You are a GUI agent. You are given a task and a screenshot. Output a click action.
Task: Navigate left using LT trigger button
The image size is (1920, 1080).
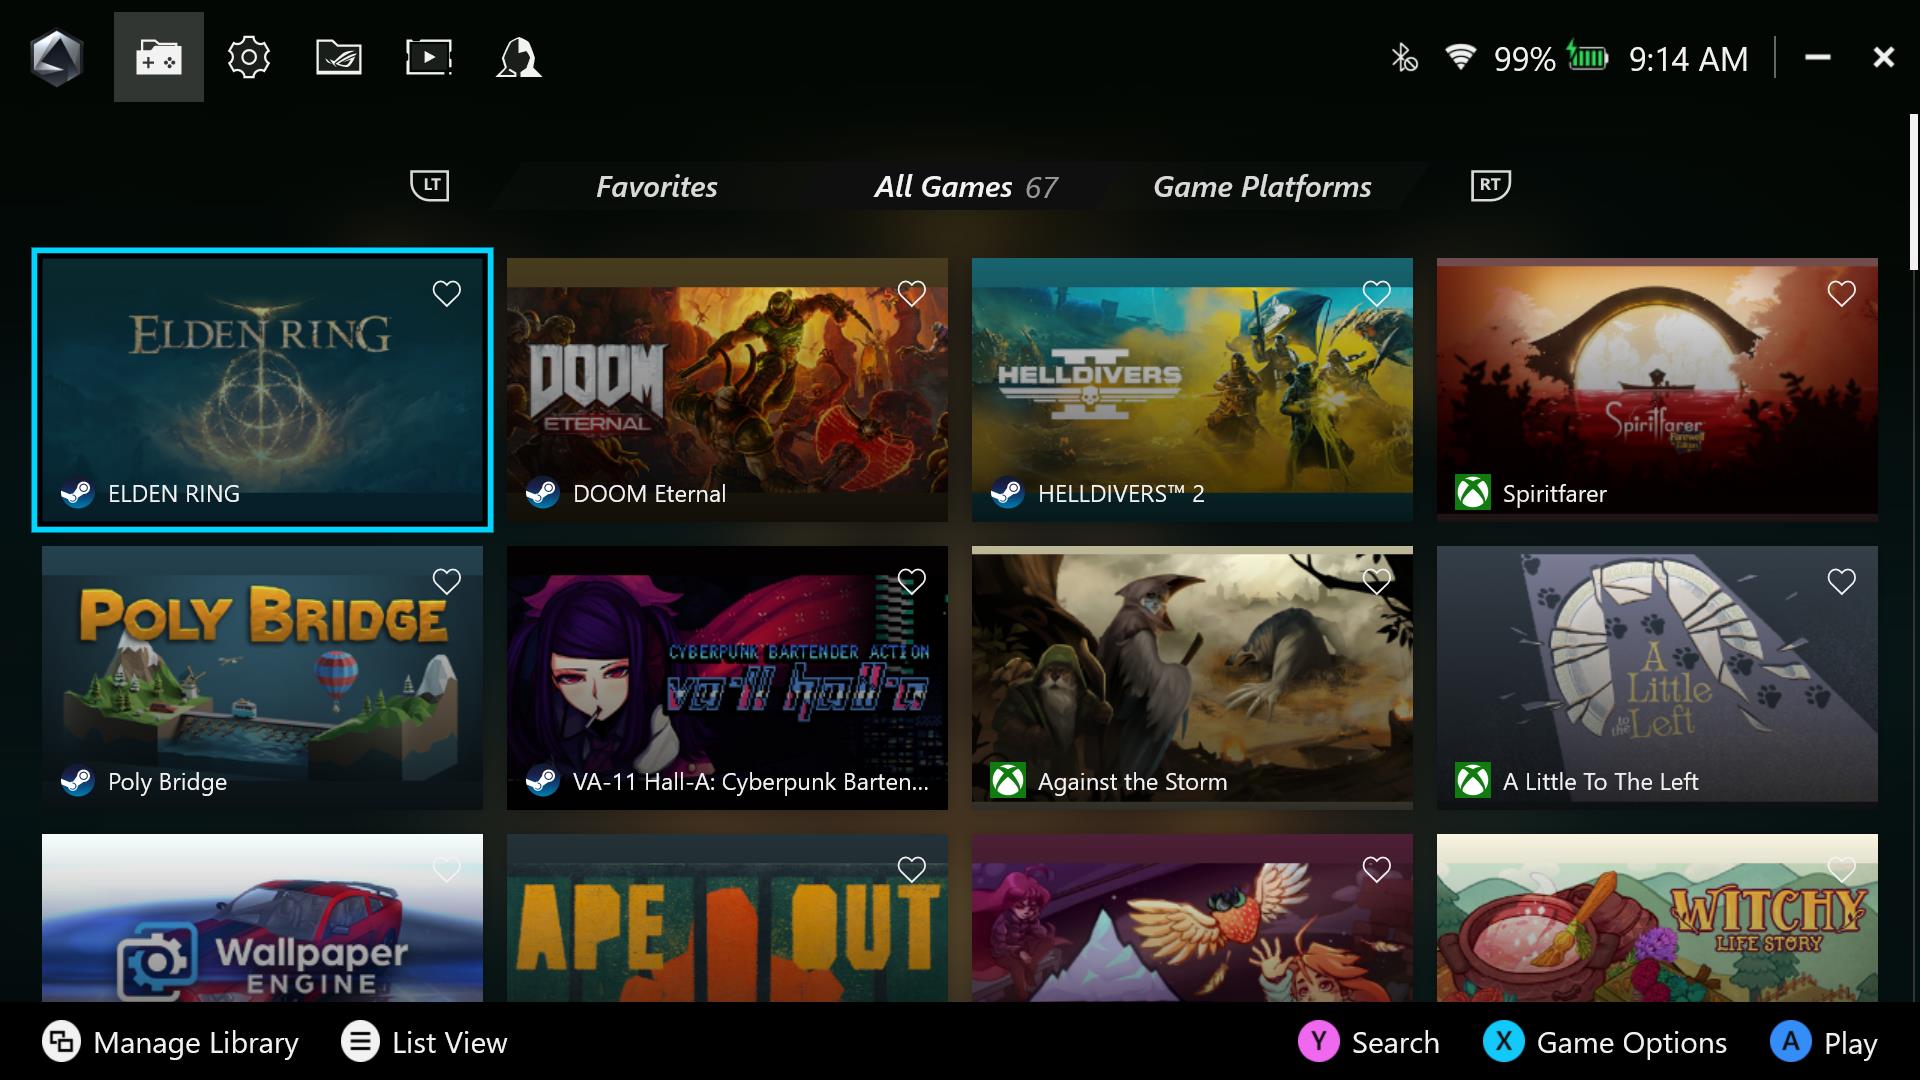click(430, 186)
